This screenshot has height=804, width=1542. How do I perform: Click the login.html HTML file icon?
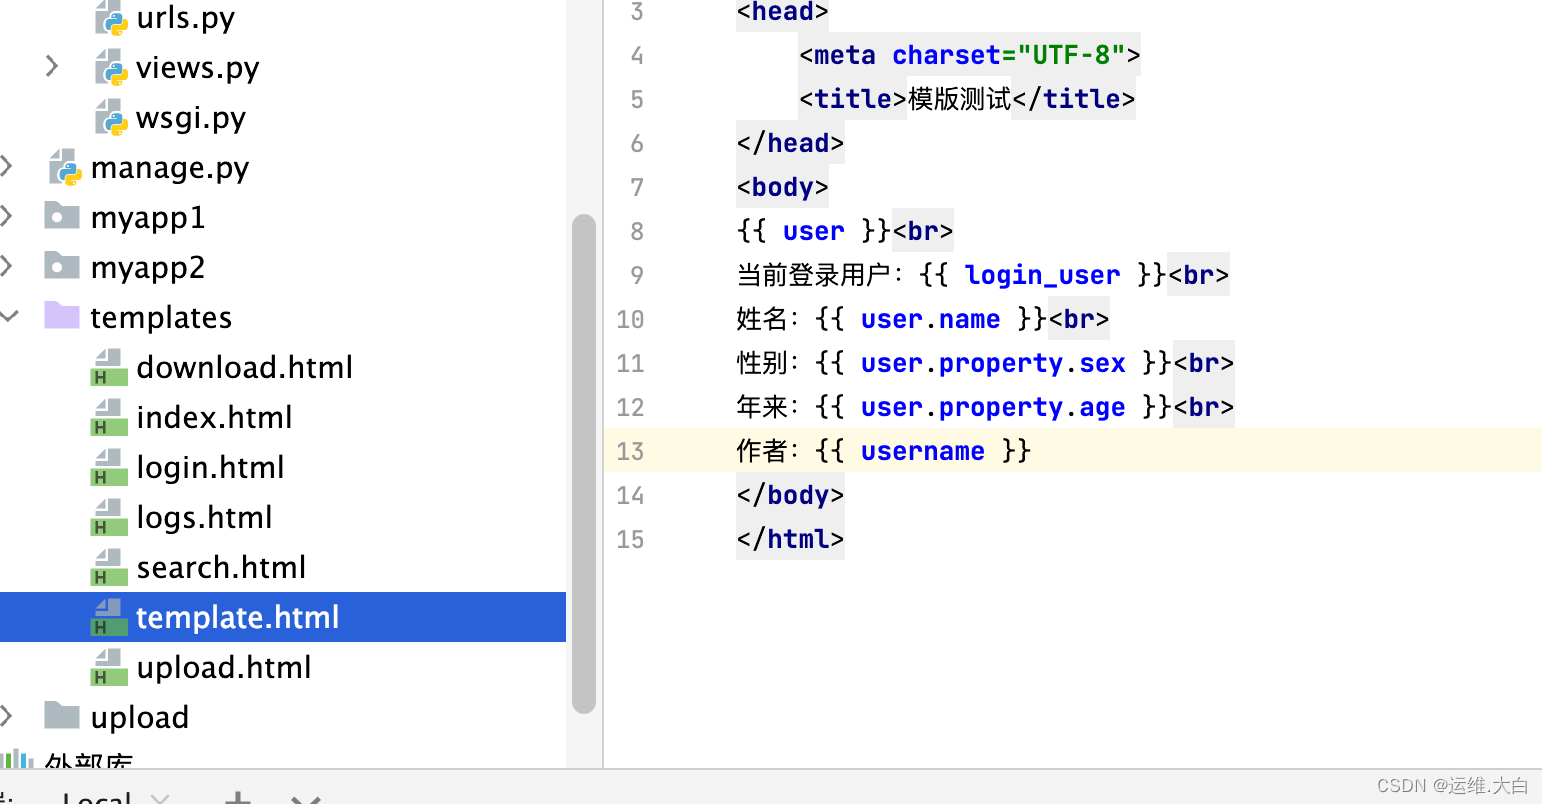(x=109, y=467)
